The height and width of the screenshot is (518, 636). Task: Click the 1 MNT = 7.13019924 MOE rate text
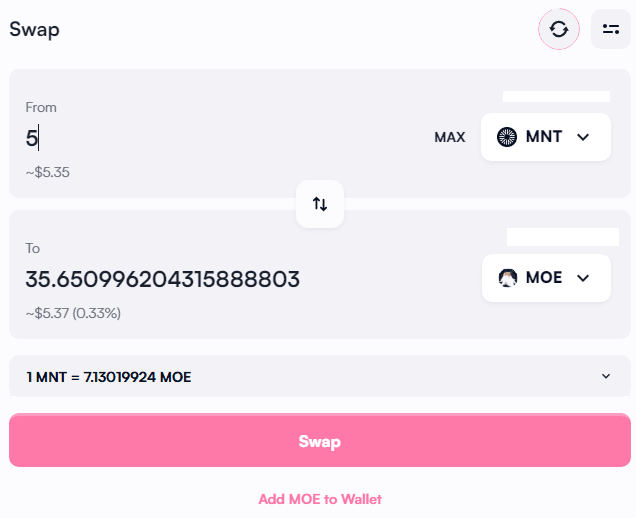(108, 377)
